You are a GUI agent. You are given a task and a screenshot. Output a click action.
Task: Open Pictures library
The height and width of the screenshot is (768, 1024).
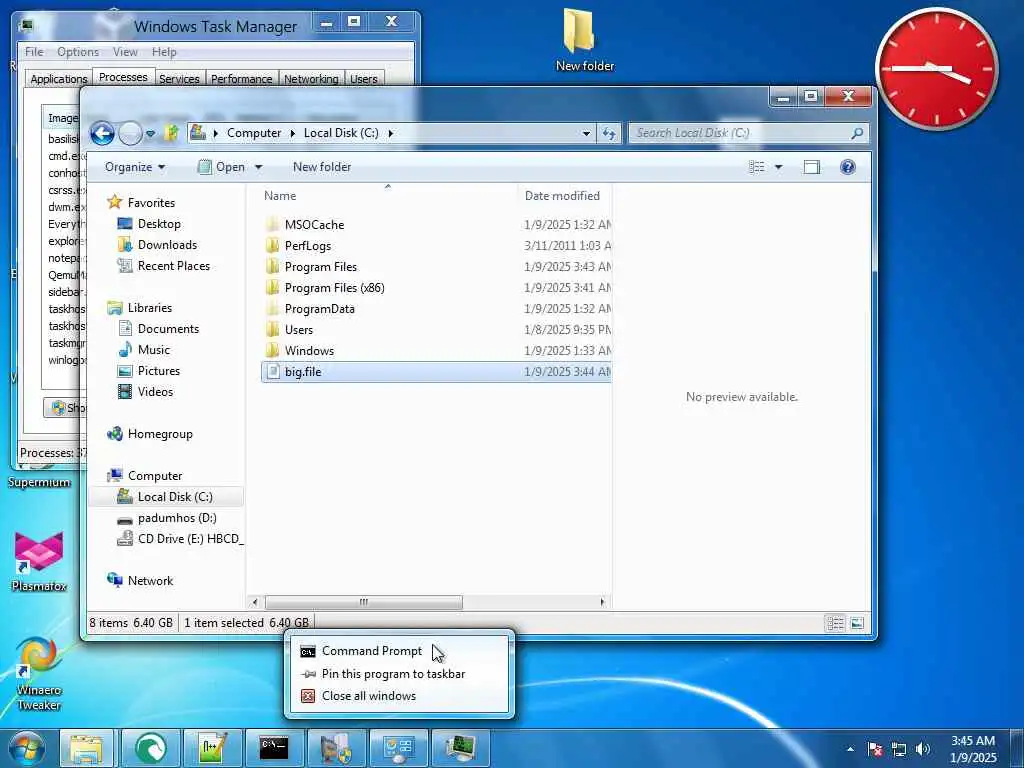coord(159,370)
